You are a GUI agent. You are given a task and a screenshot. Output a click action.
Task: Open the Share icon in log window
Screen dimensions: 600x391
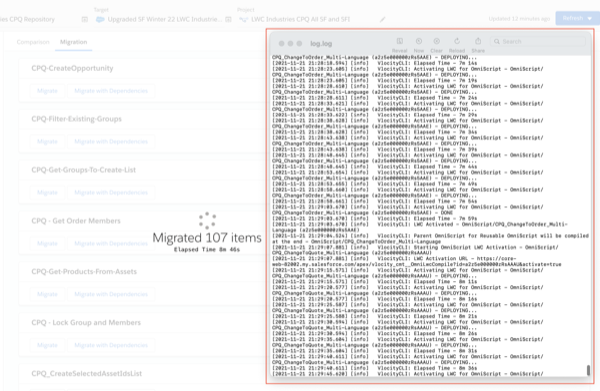coord(478,41)
